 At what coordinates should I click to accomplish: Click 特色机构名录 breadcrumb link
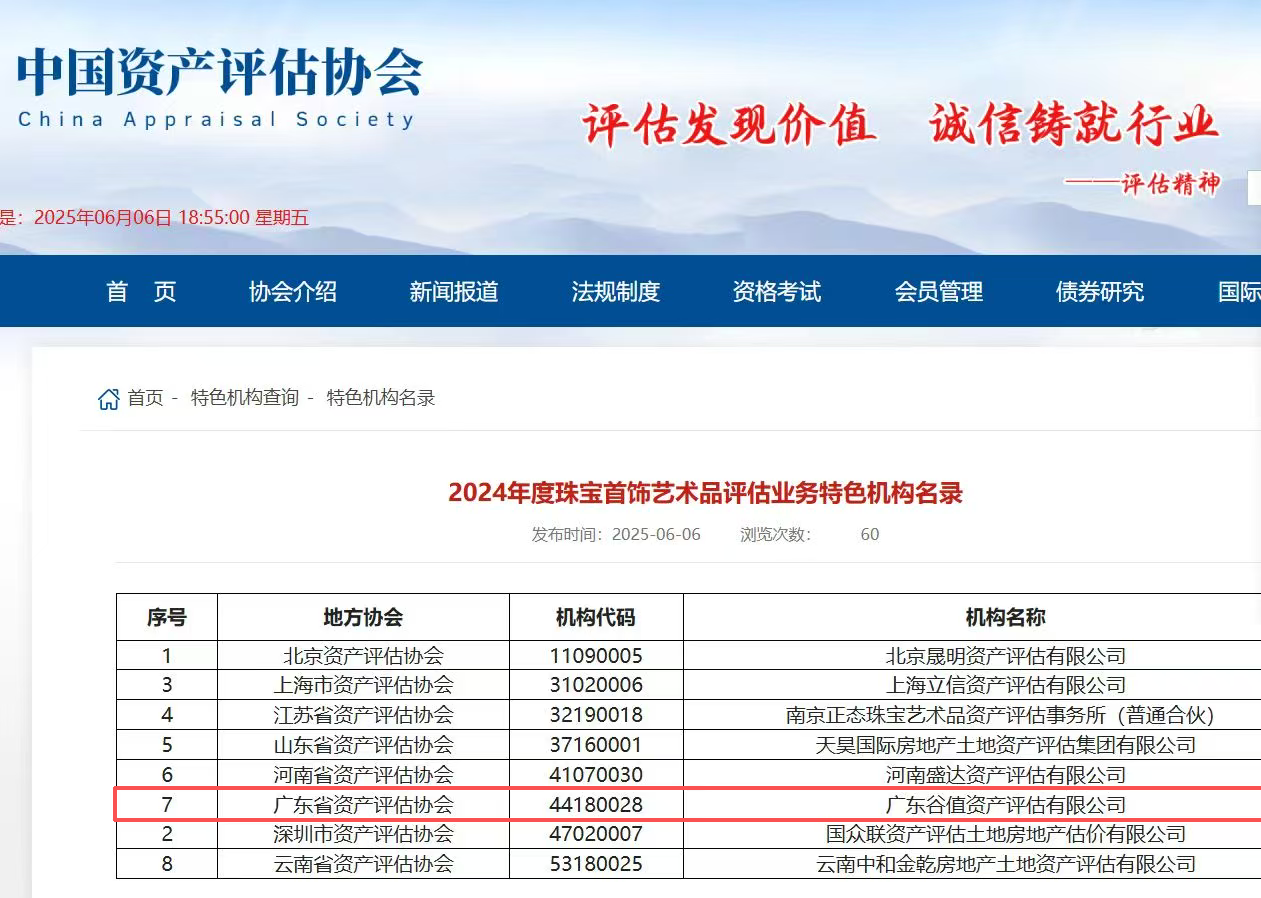[381, 398]
